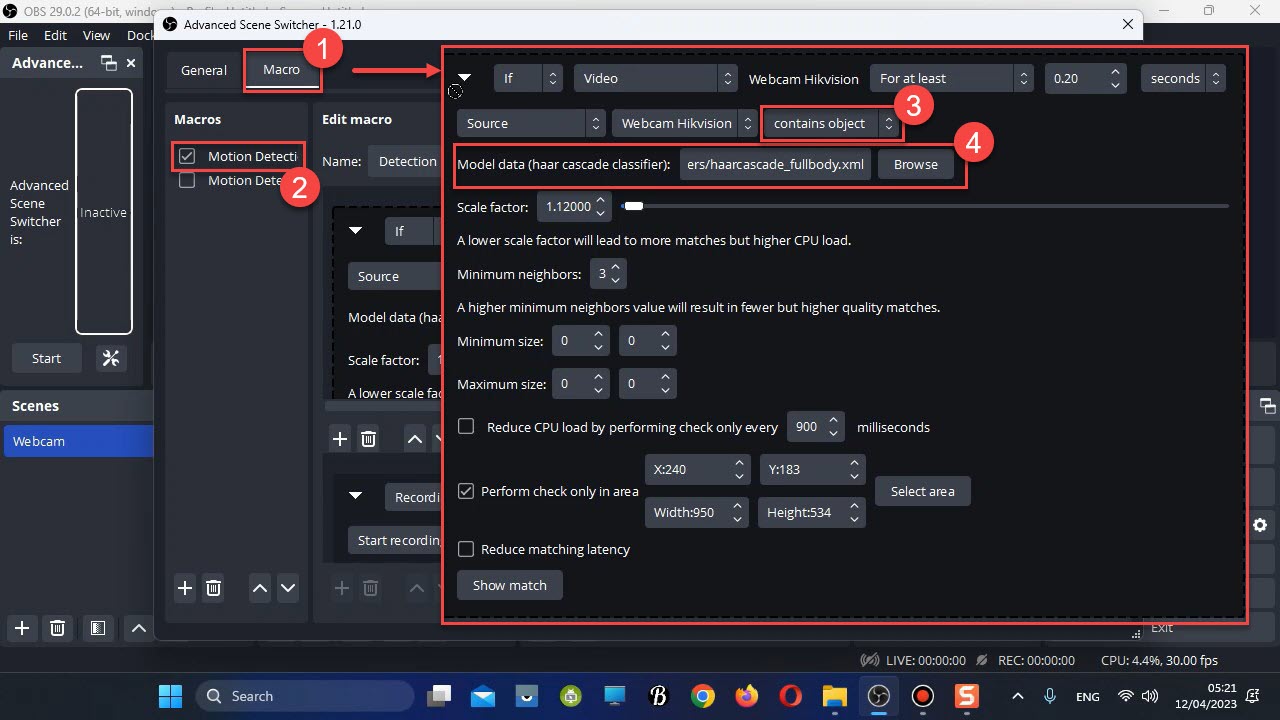Open Google Chrome from taskbar

click(702, 696)
